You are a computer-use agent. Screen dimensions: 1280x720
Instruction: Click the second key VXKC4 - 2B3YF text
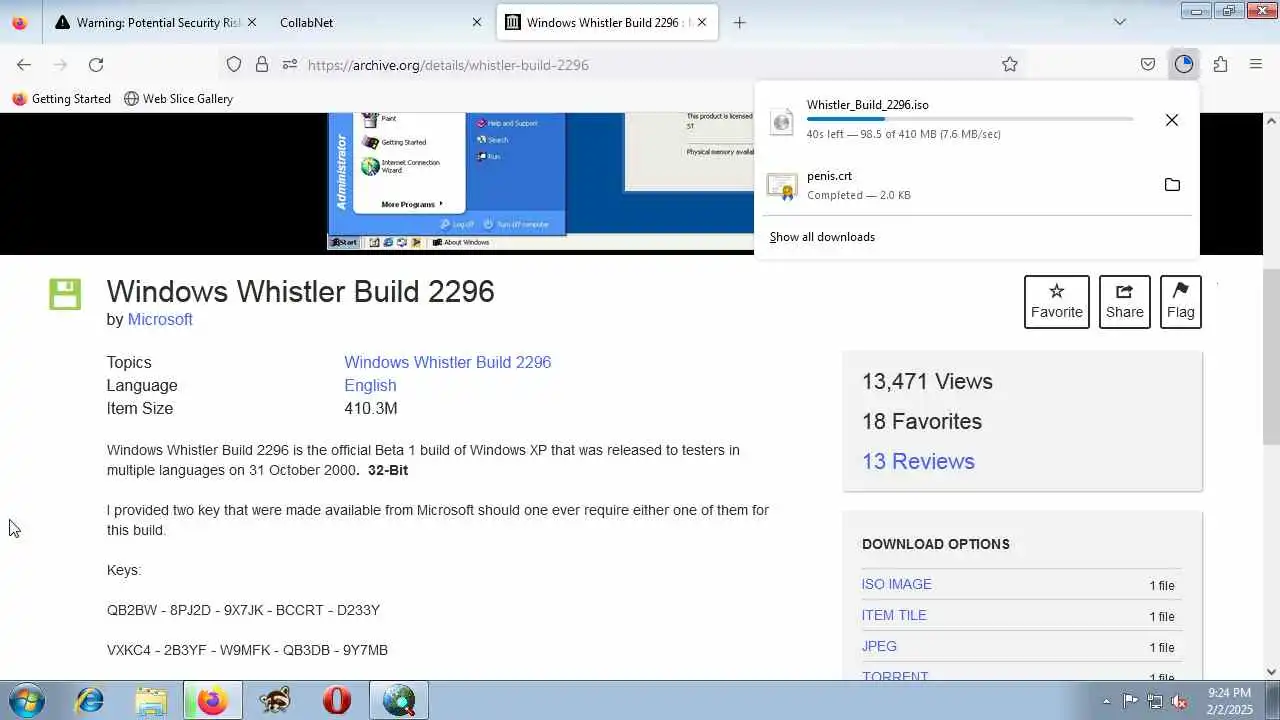click(x=247, y=650)
